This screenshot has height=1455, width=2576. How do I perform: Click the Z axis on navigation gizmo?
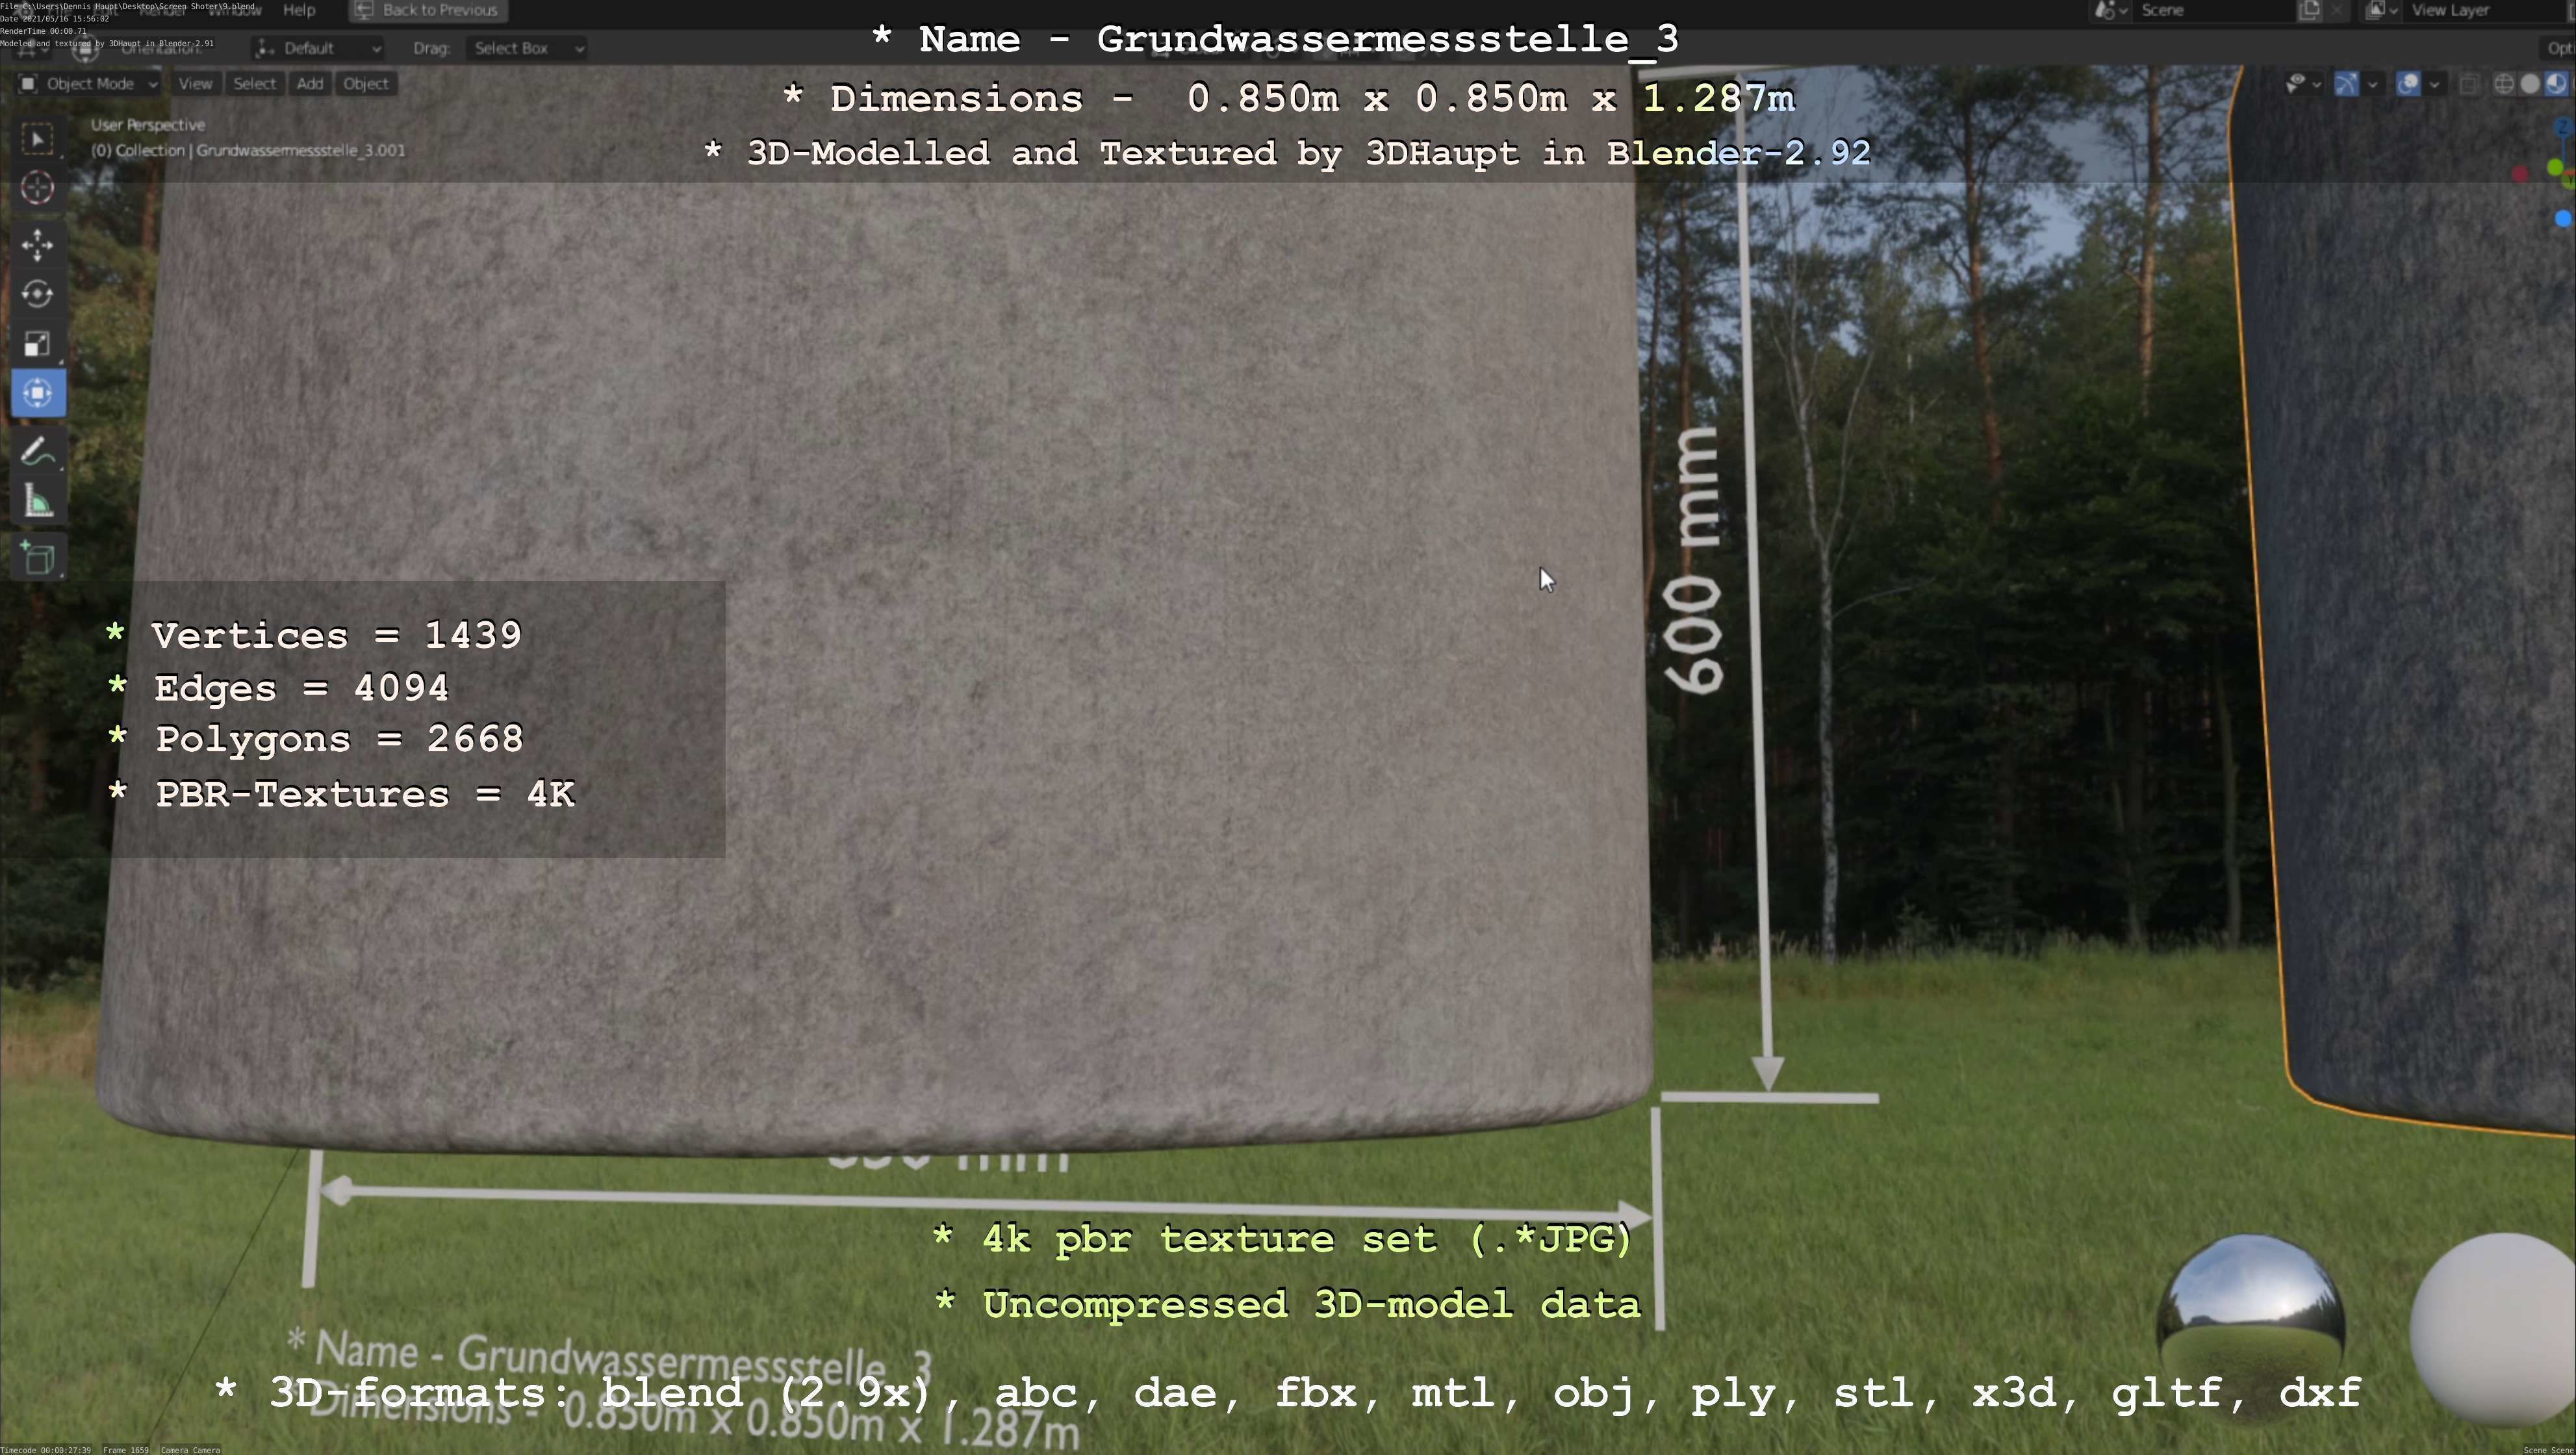coord(2564,127)
